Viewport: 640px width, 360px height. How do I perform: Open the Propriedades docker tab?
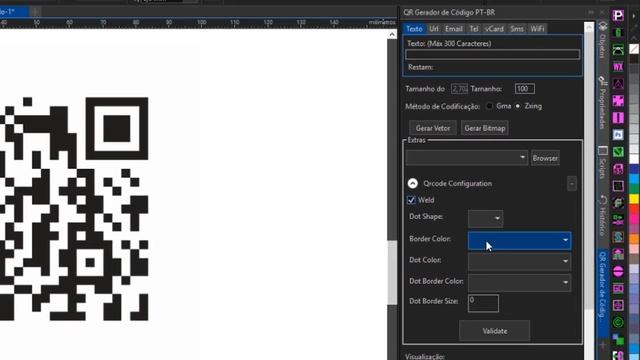click(603, 102)
